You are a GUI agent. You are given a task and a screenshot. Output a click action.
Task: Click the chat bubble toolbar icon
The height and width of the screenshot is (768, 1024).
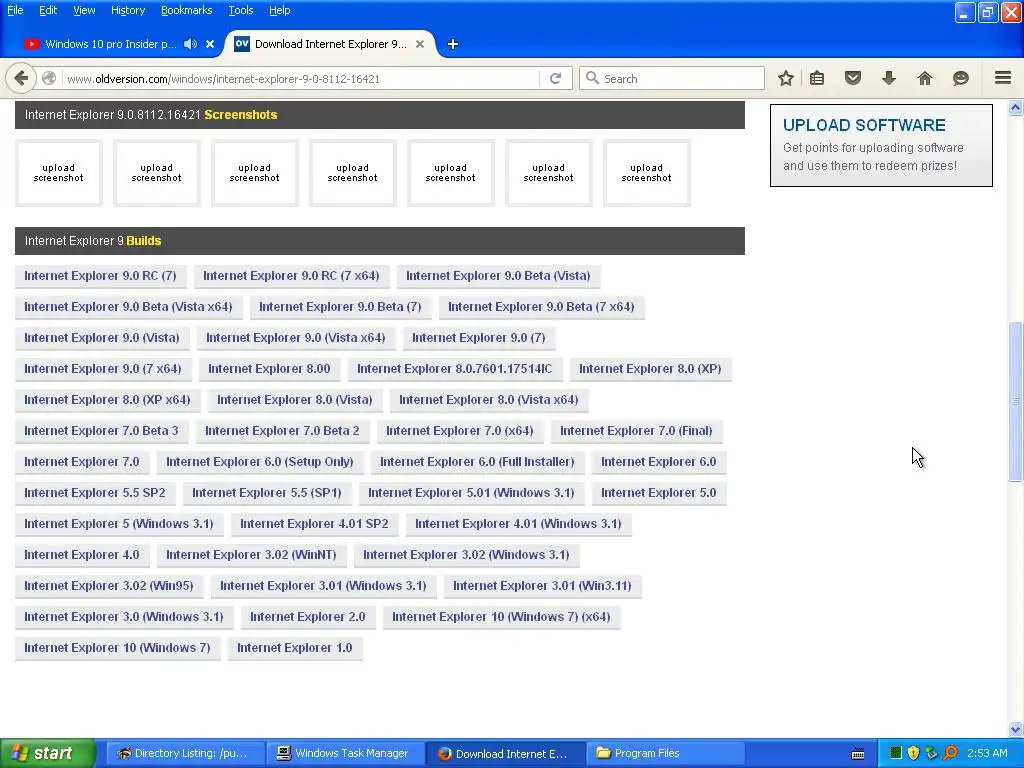[x=961, y=78]
